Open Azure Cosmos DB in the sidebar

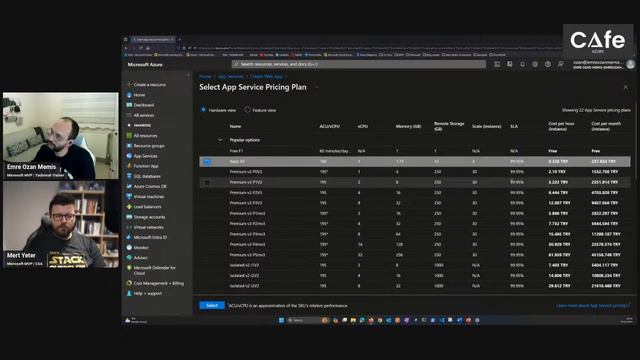pyautogui.click(x=146, y=187)
